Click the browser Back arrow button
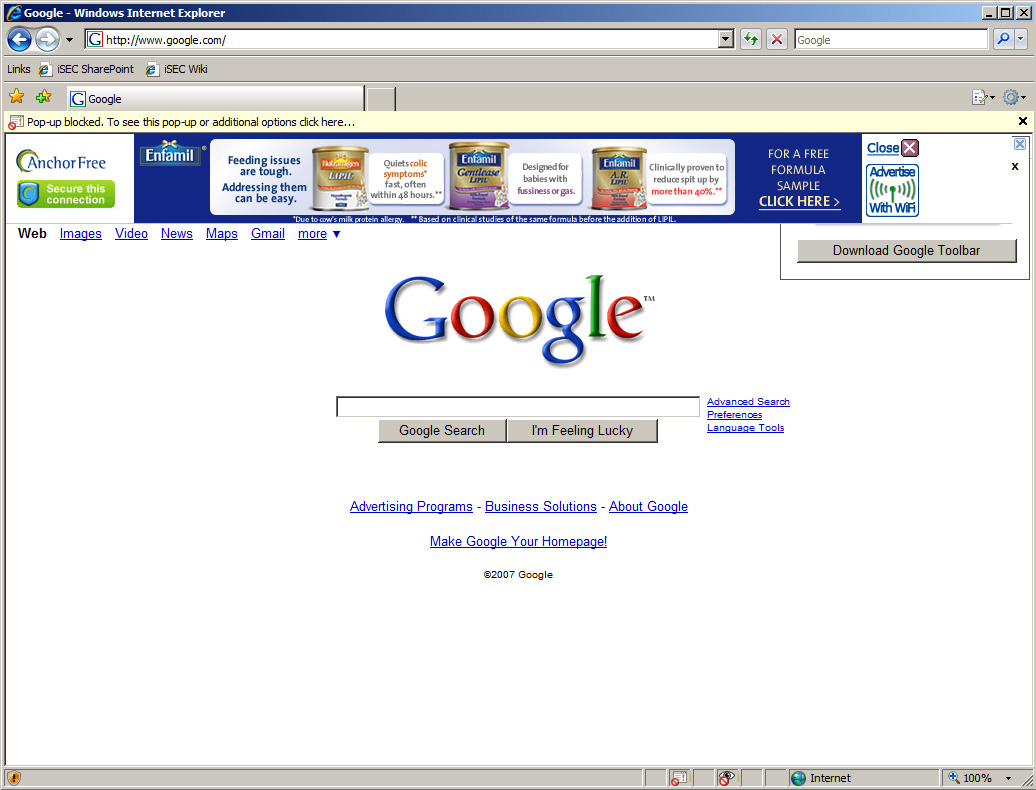The image size is (1036, 790). point(19,40)
